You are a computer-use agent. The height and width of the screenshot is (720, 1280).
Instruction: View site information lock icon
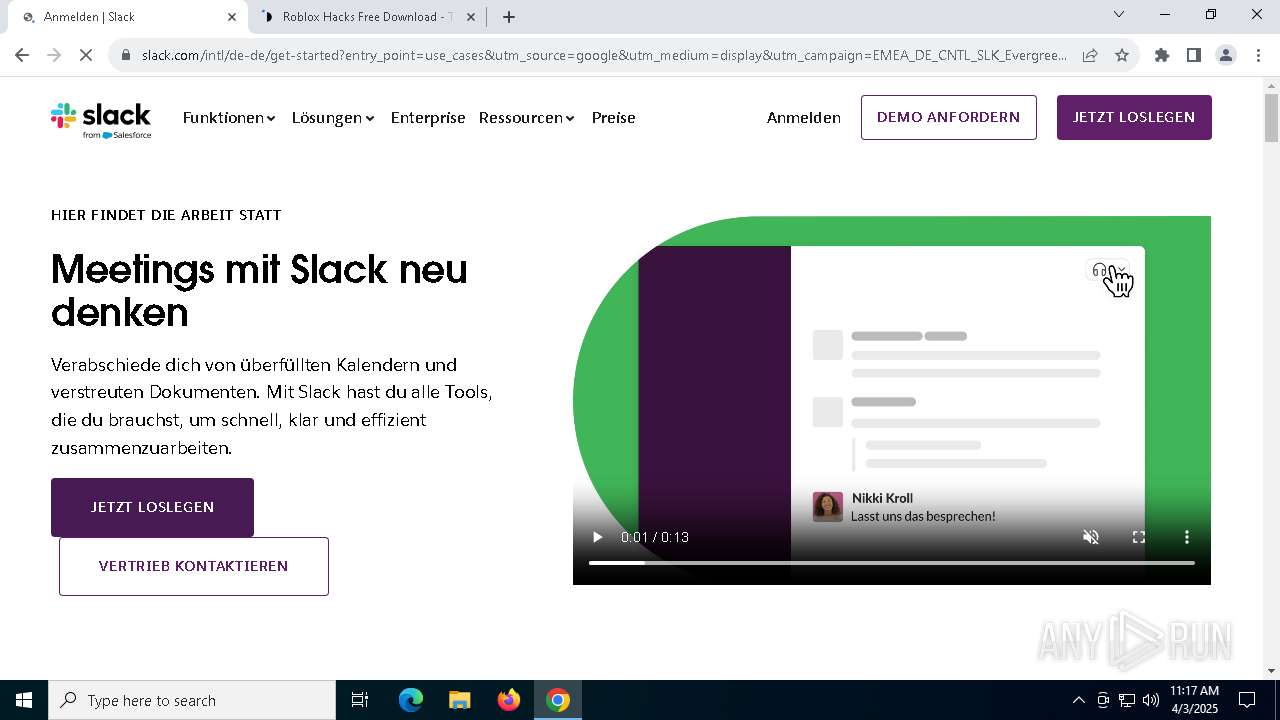[x=126, y=55]
